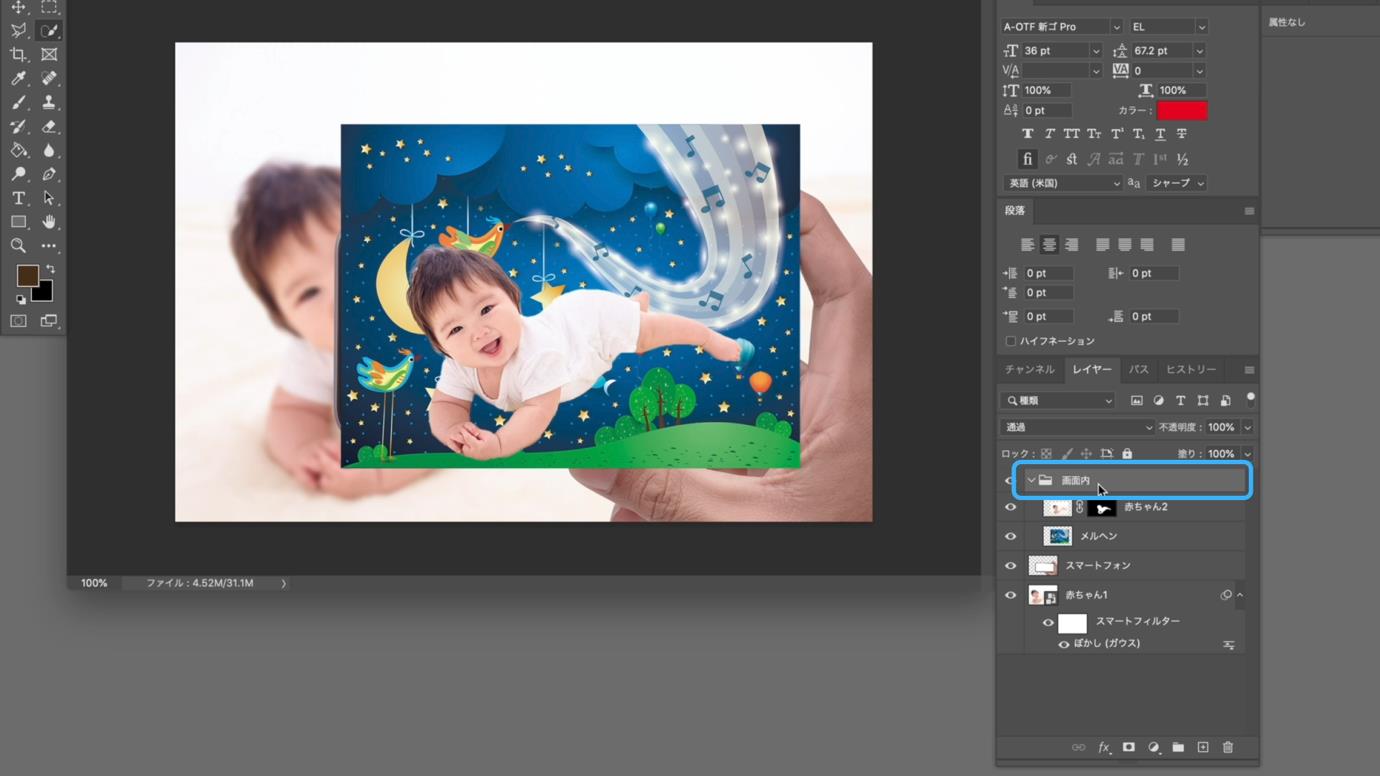This screenshot has width=1380, height=776.
Task: Collapse the 赤ちゃん1 smart filter list
Action: [x=1240, y=595]
